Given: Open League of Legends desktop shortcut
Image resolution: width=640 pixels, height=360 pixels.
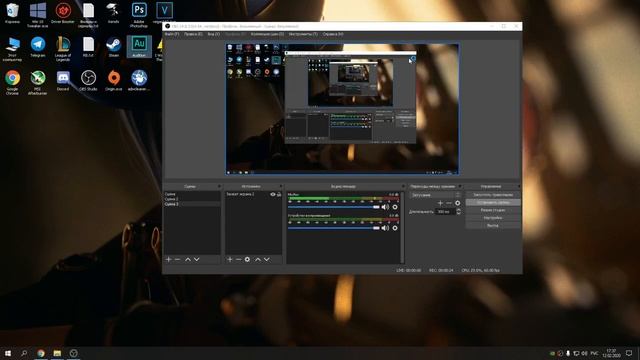Looking at the screenshot, I should click(63, 49).
